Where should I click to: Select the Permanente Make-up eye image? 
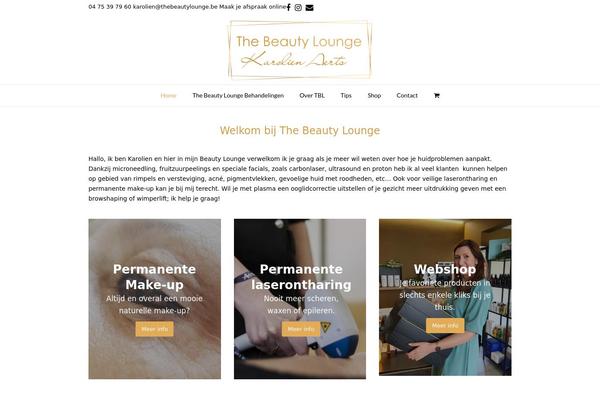point(155,299)
